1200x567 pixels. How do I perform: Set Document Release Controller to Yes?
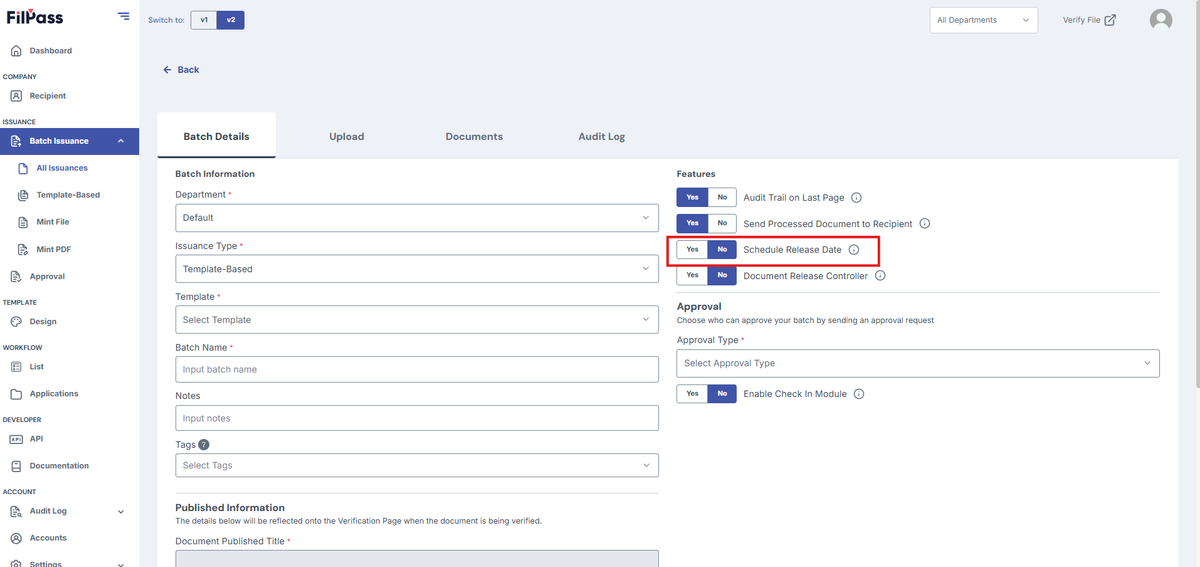(x=692, y=276)
